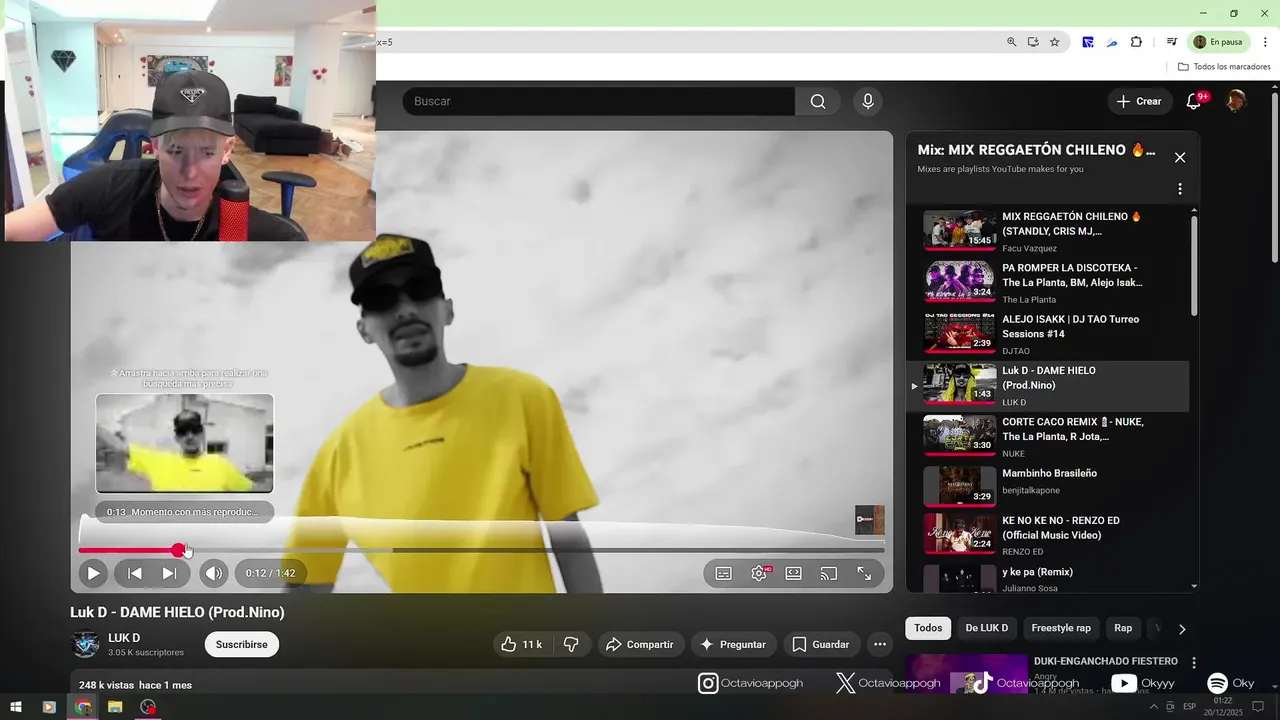Screen dimensions: 1280x720
Task: Show hidden system tray icons
Action: (x=1154, y=707)
